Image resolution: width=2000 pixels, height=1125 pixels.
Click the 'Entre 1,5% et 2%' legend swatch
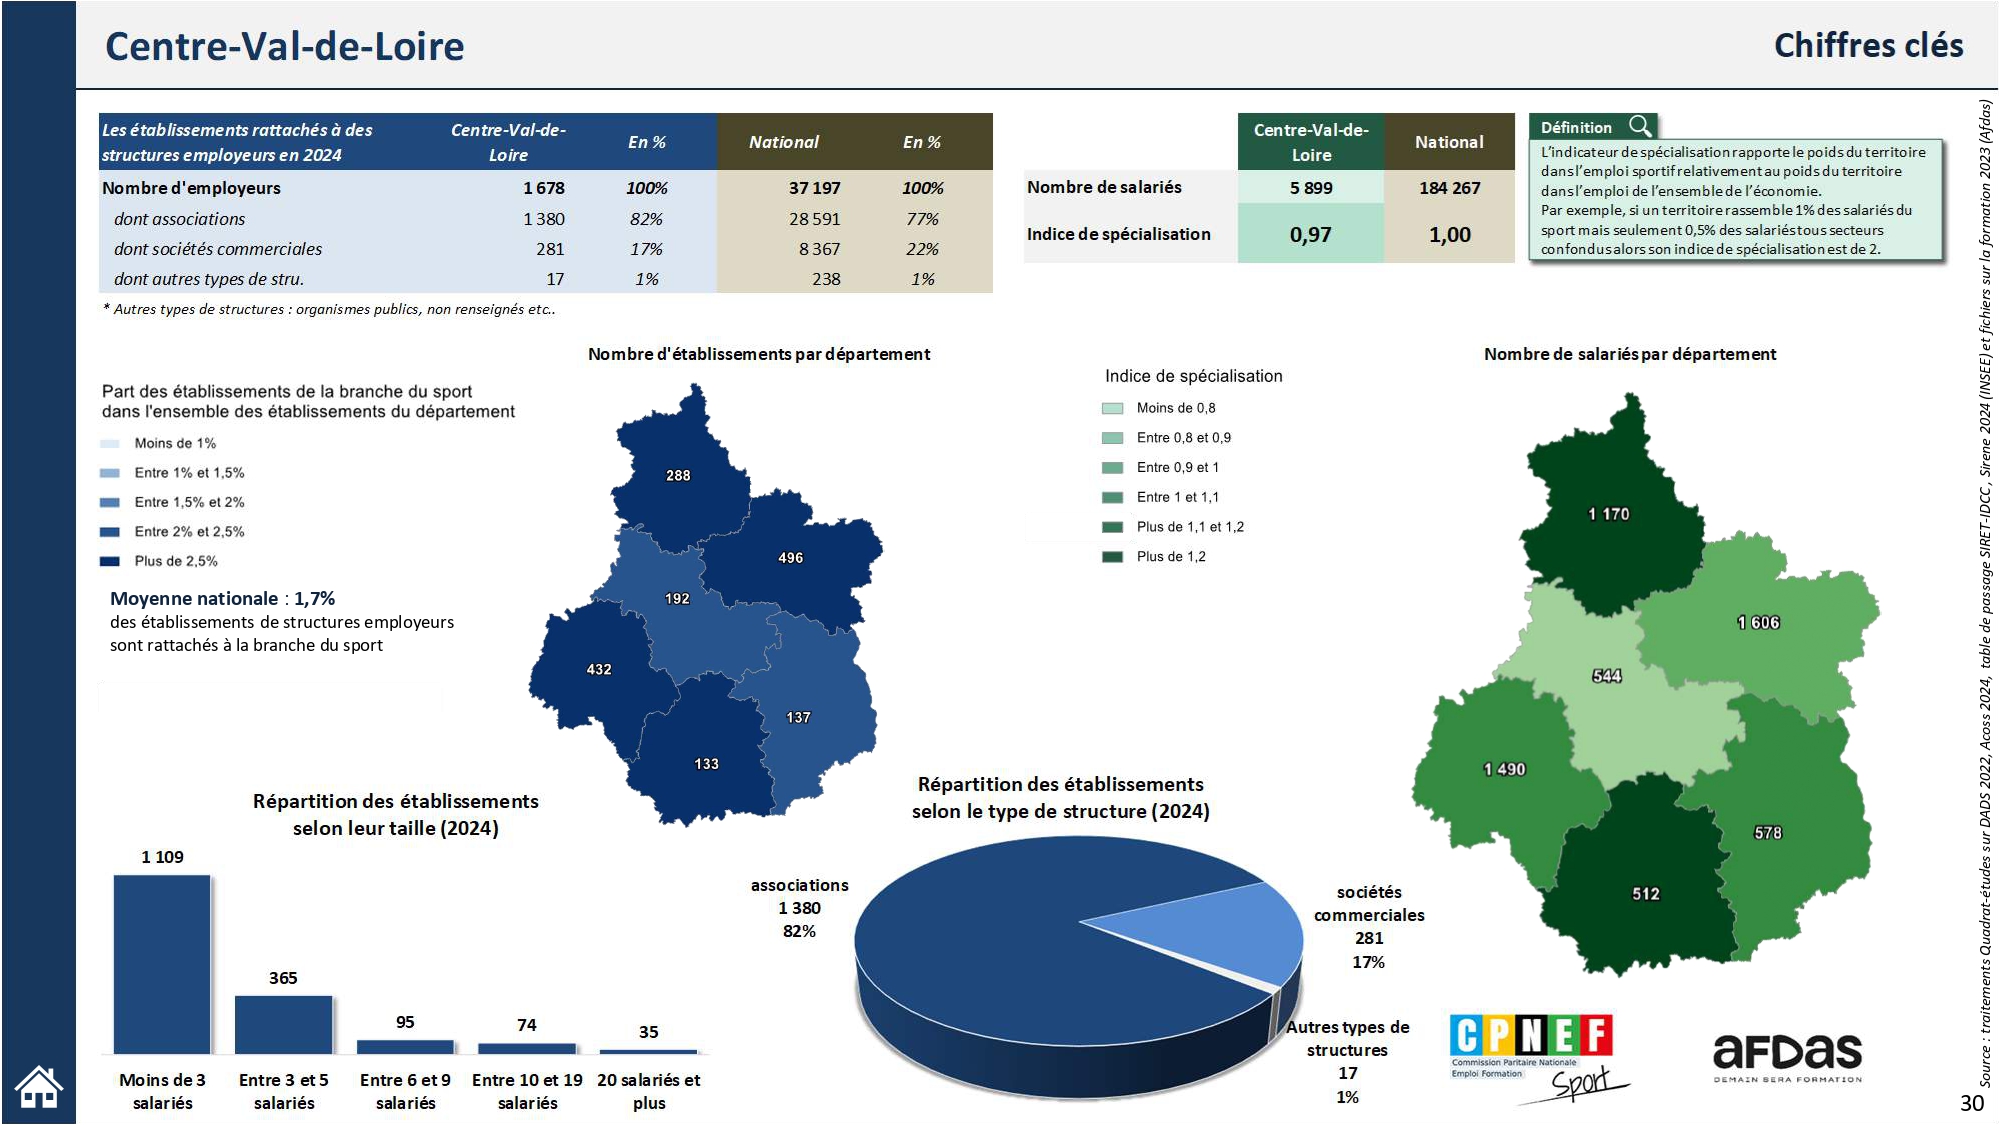pyautogui.click(x=110, y=502)
